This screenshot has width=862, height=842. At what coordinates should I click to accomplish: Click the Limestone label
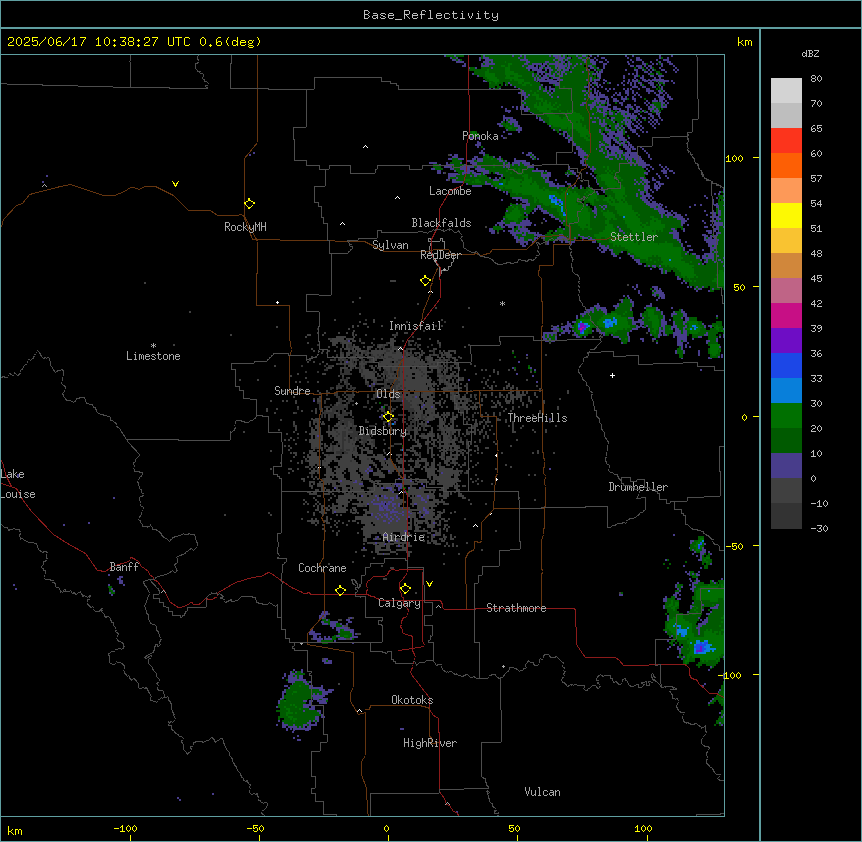[x=153, y=356]
